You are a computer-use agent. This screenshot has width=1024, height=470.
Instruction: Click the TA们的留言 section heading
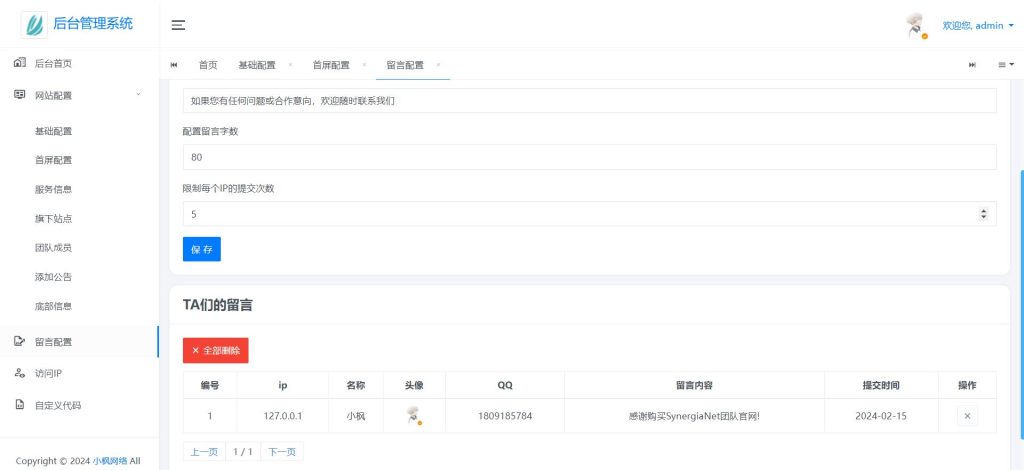coord(217,305)
